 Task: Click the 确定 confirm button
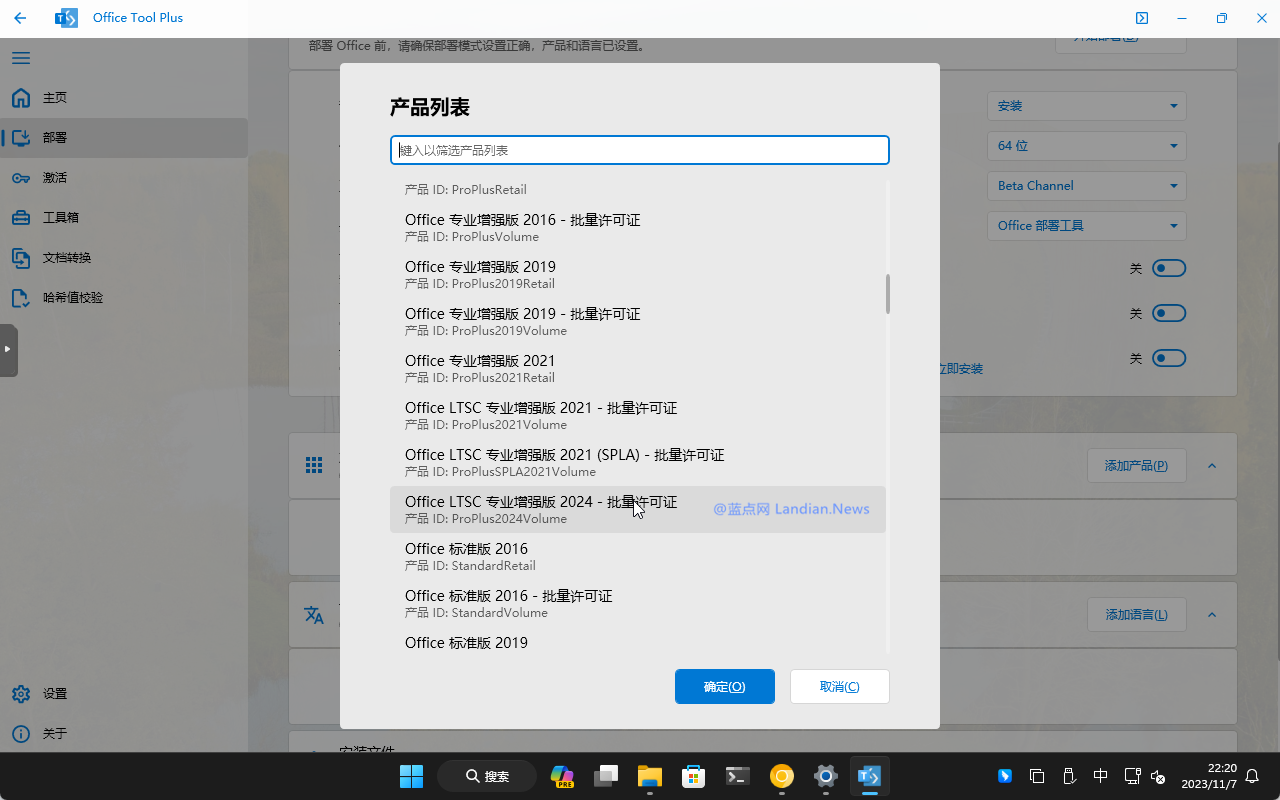point(724,687)
